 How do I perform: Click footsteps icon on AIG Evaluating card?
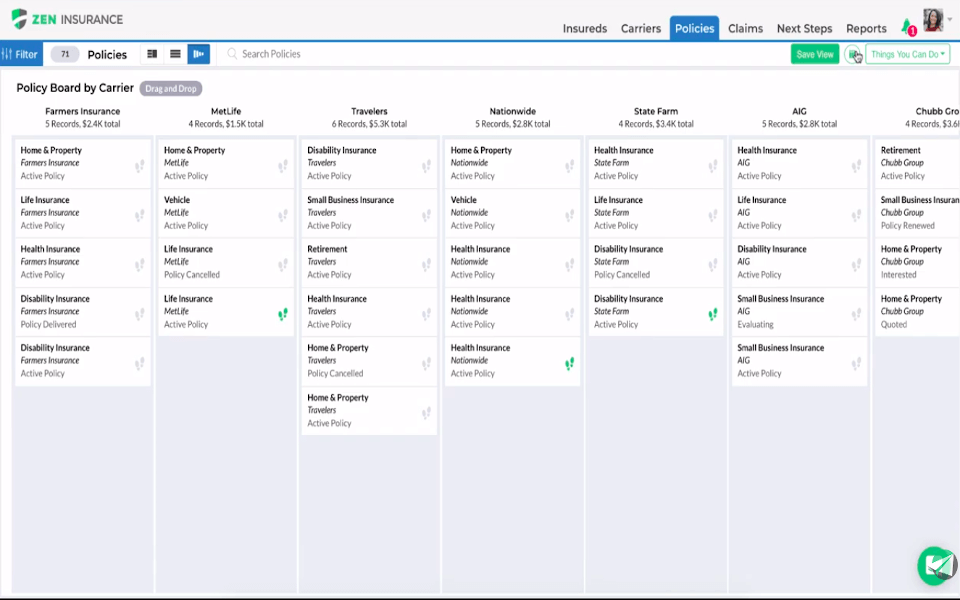tap(856, 314)
